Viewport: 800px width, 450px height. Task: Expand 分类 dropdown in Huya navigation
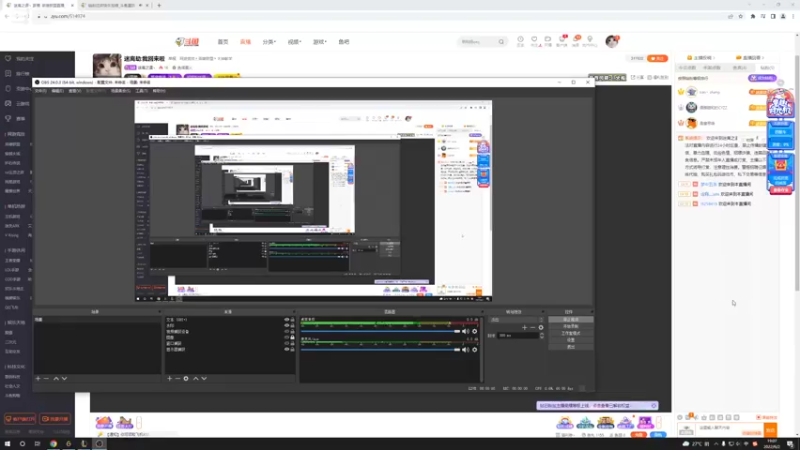tap(269, 42)
